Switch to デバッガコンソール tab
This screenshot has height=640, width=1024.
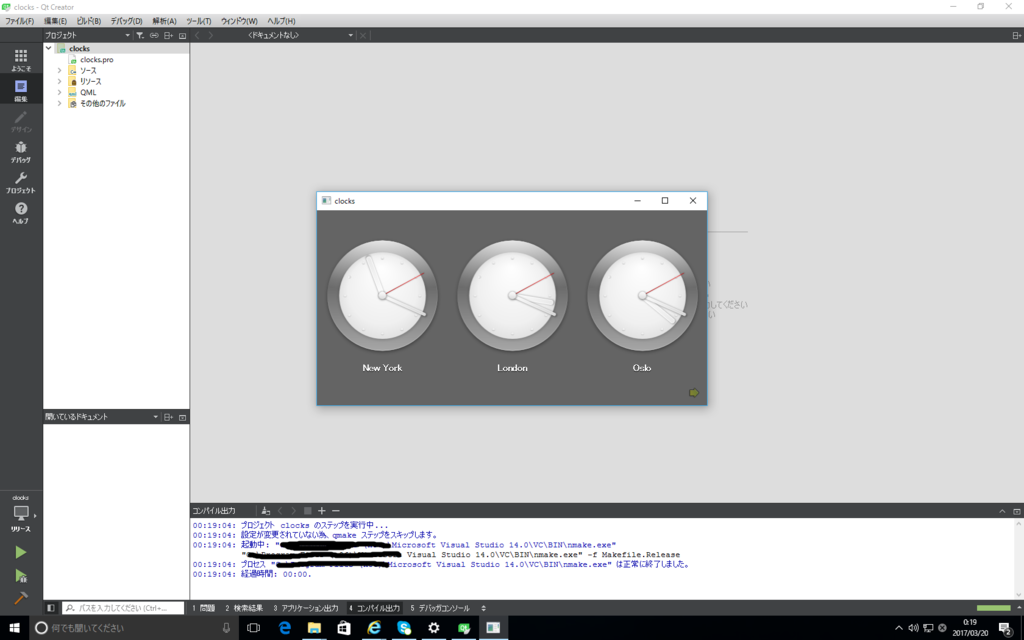point(440,608)
